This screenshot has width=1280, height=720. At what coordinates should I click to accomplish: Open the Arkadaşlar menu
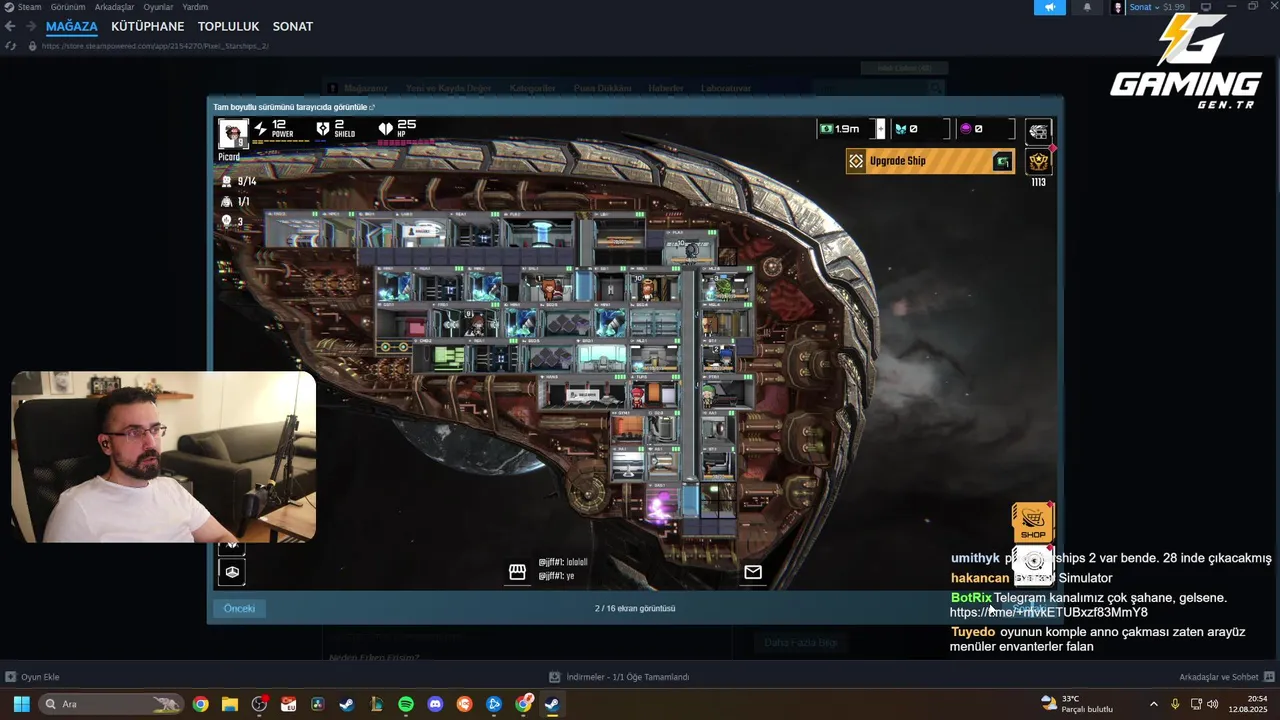click(x=114, y=7)
